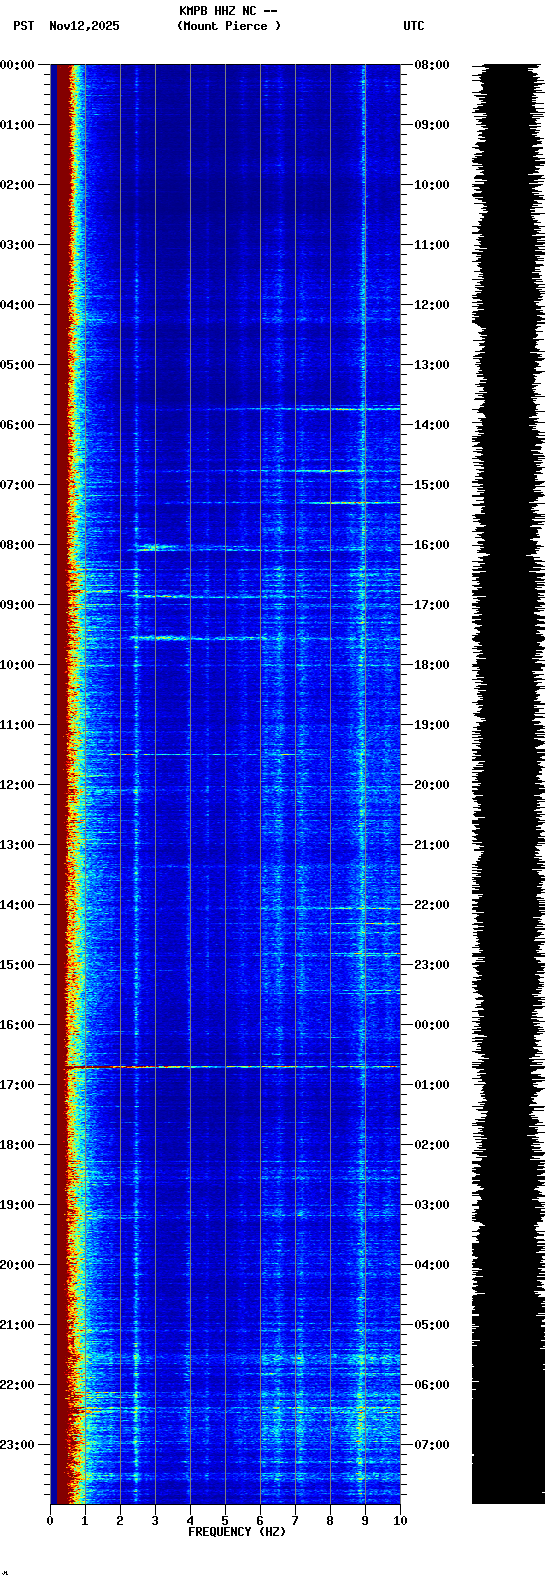The height and width of the screenshot is (1584, 552).
Task: Click the frequency axis tick label '5'
Action: (x=225, y=1521)
